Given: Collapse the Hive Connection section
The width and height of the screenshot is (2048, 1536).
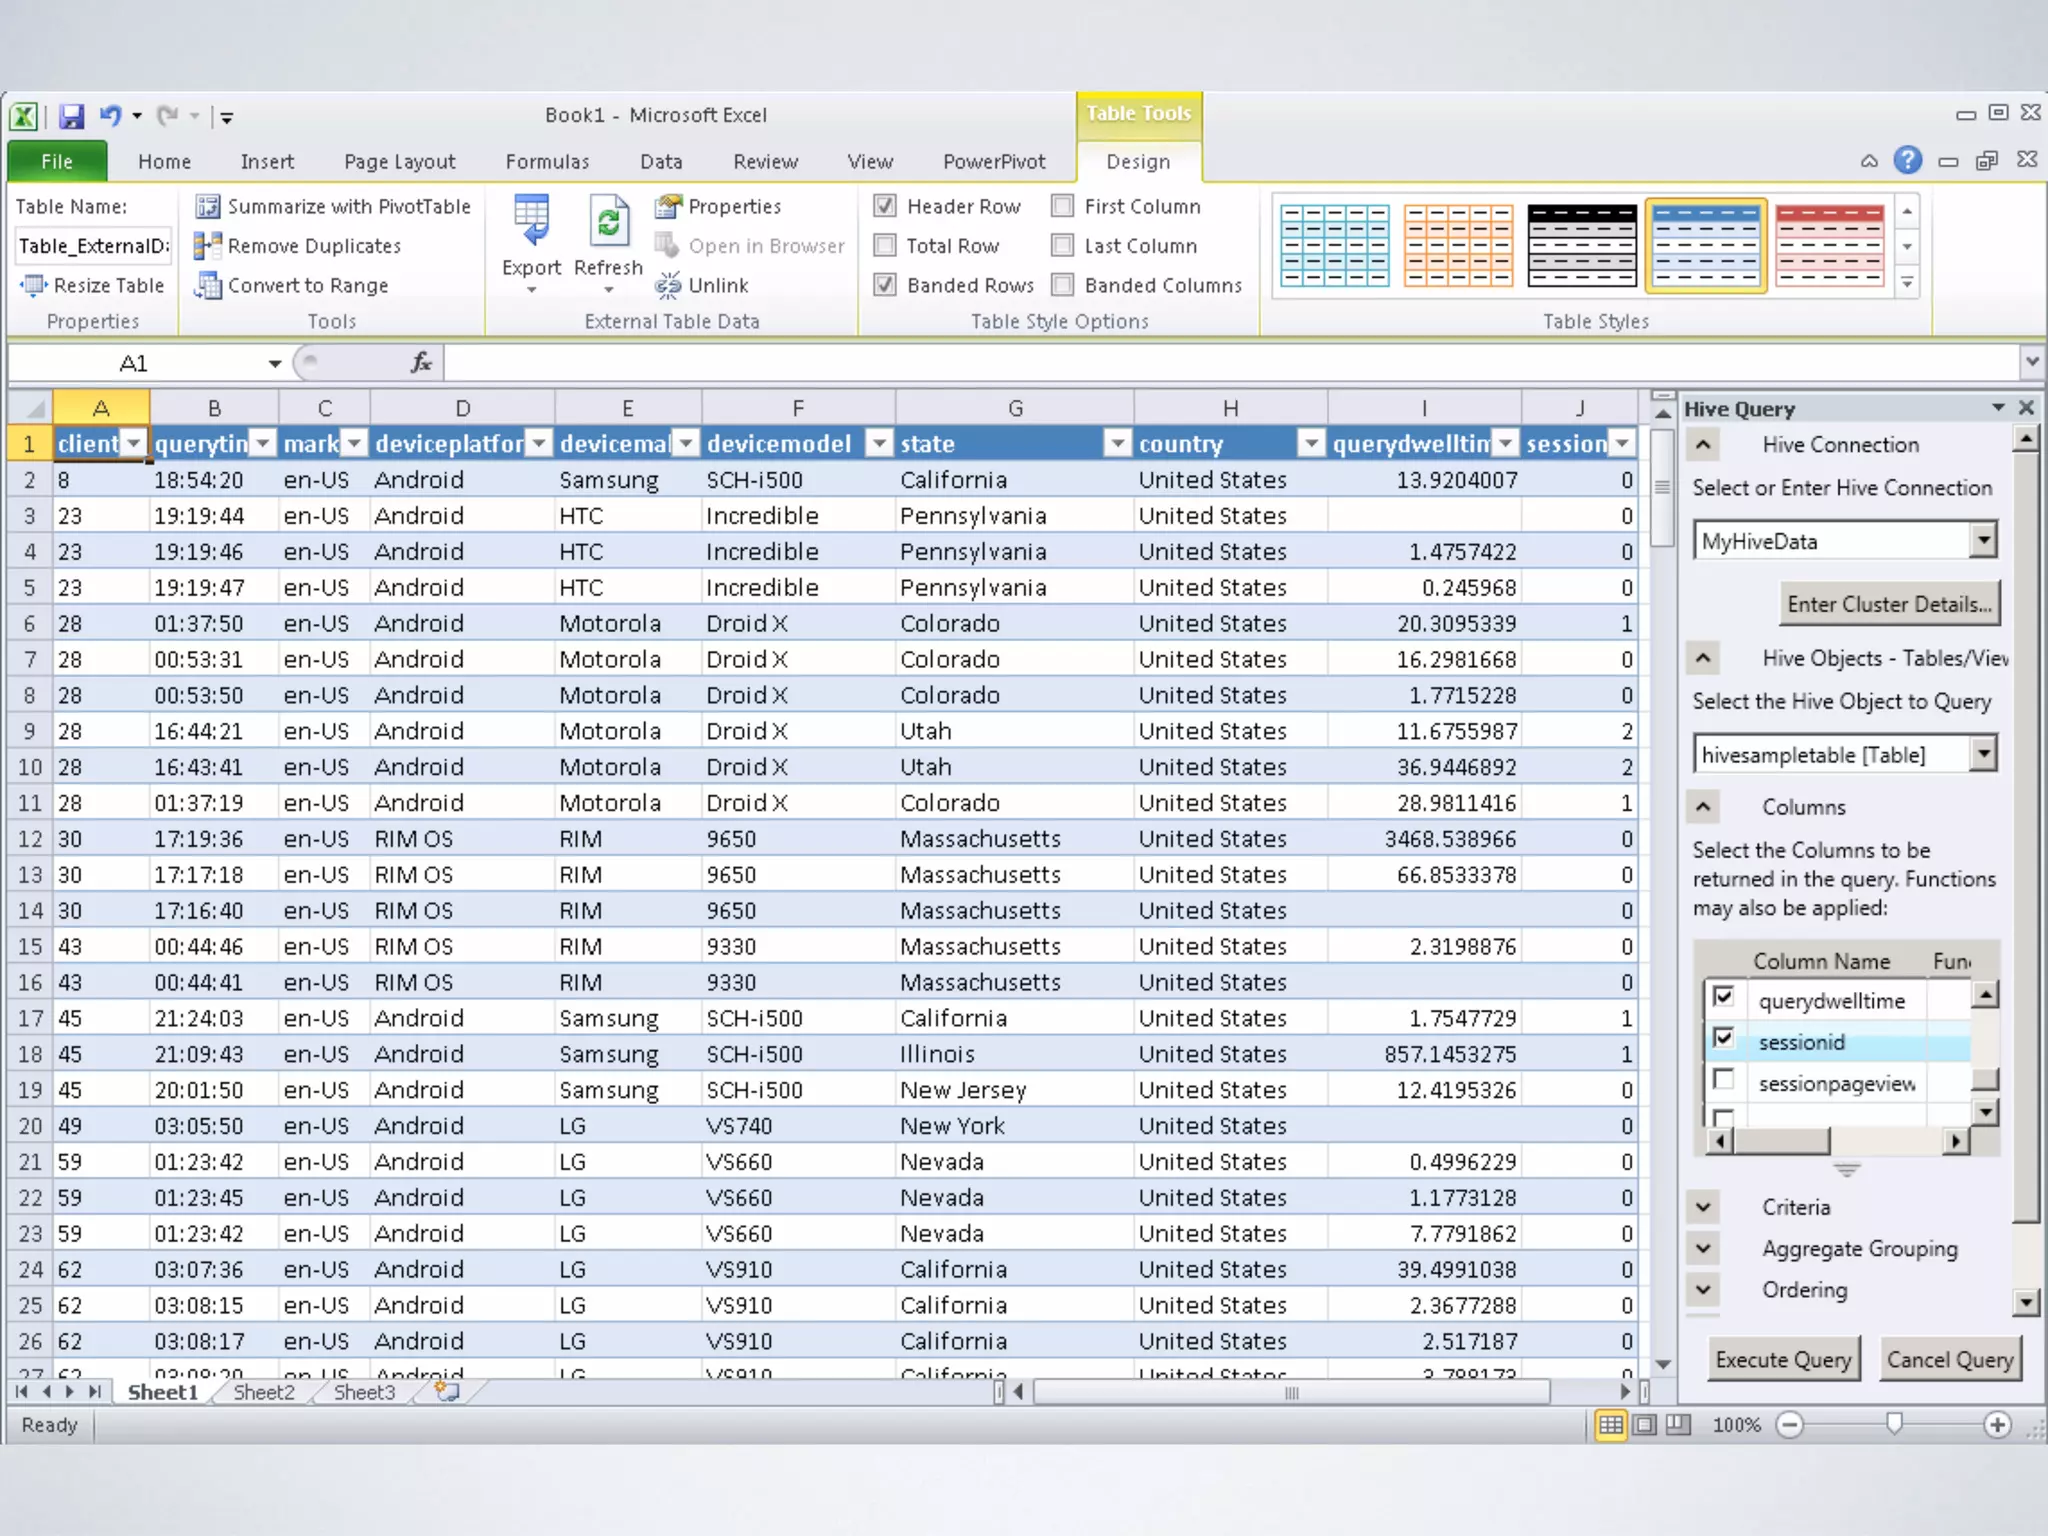Looking at the screenshot, I should [1703, 445].
